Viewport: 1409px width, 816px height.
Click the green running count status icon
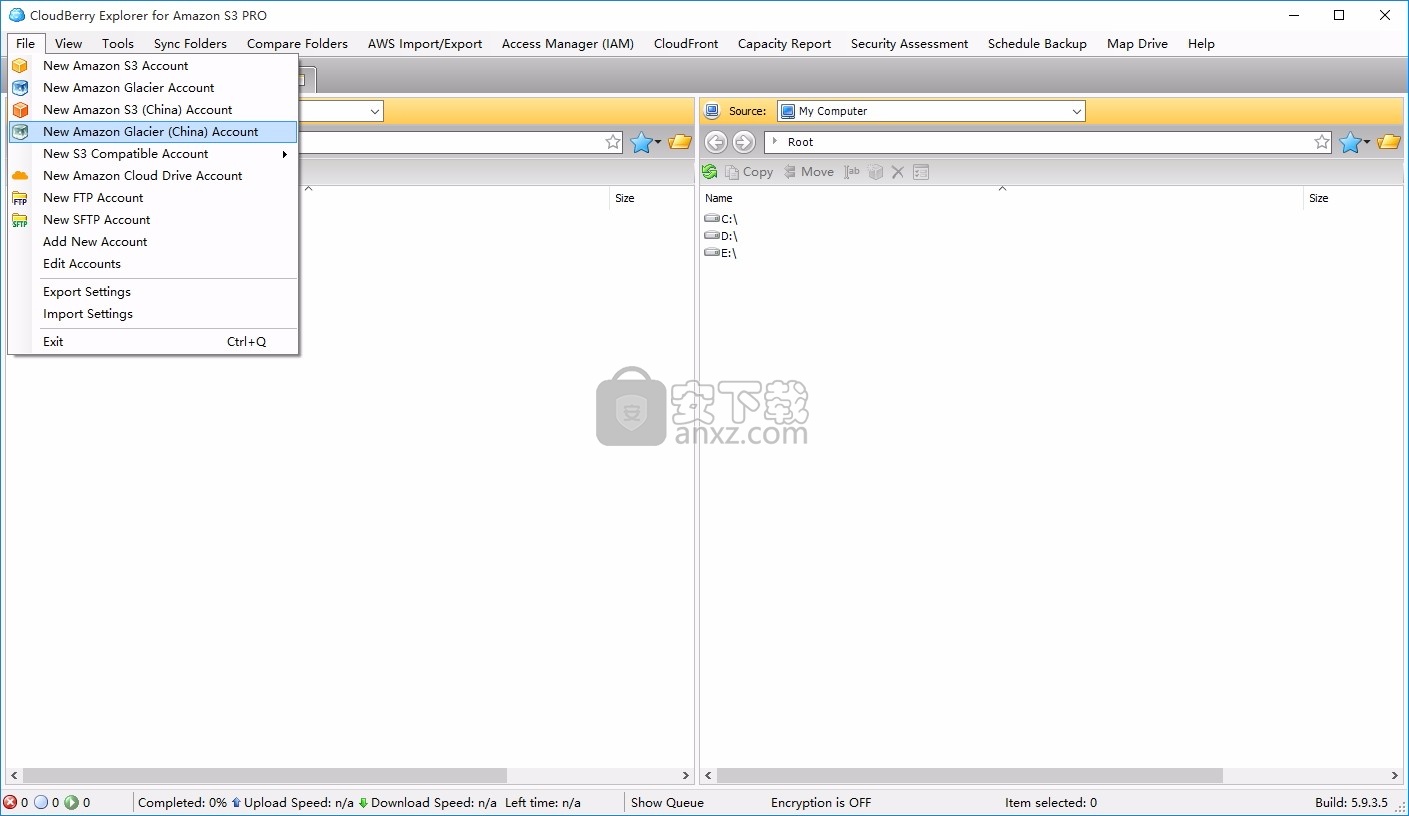(x=71, y=802)
